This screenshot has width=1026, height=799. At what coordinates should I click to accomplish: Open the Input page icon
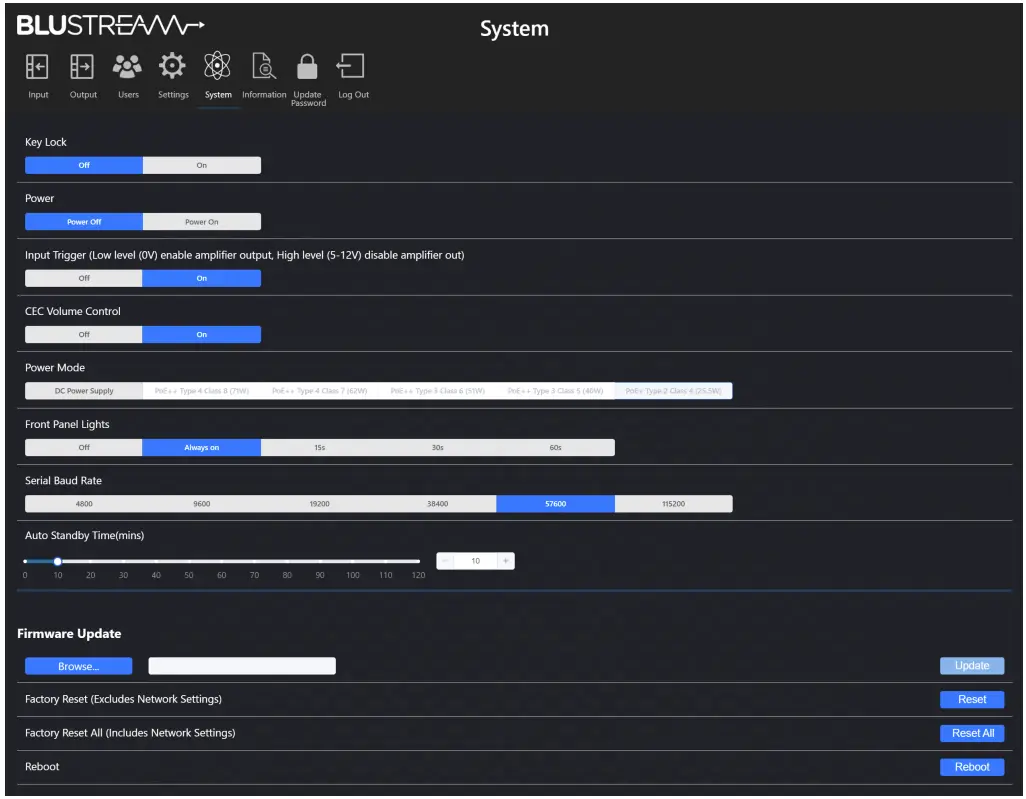pyautogui.click(x=37, y=67)
